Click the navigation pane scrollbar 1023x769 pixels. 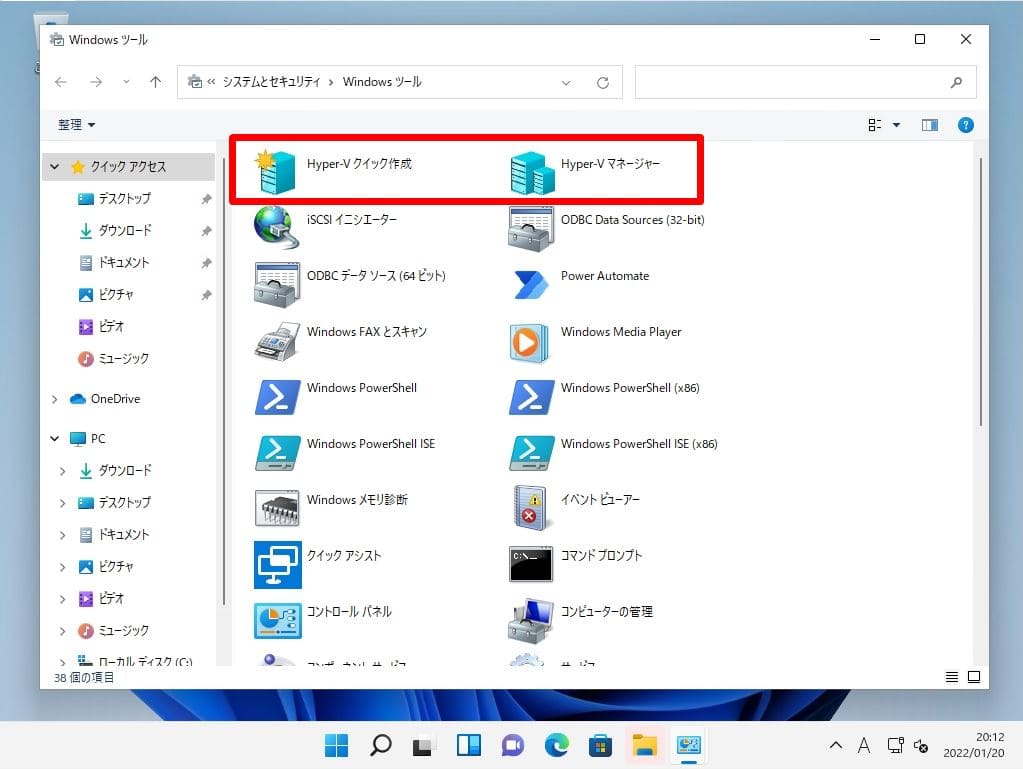224,382
